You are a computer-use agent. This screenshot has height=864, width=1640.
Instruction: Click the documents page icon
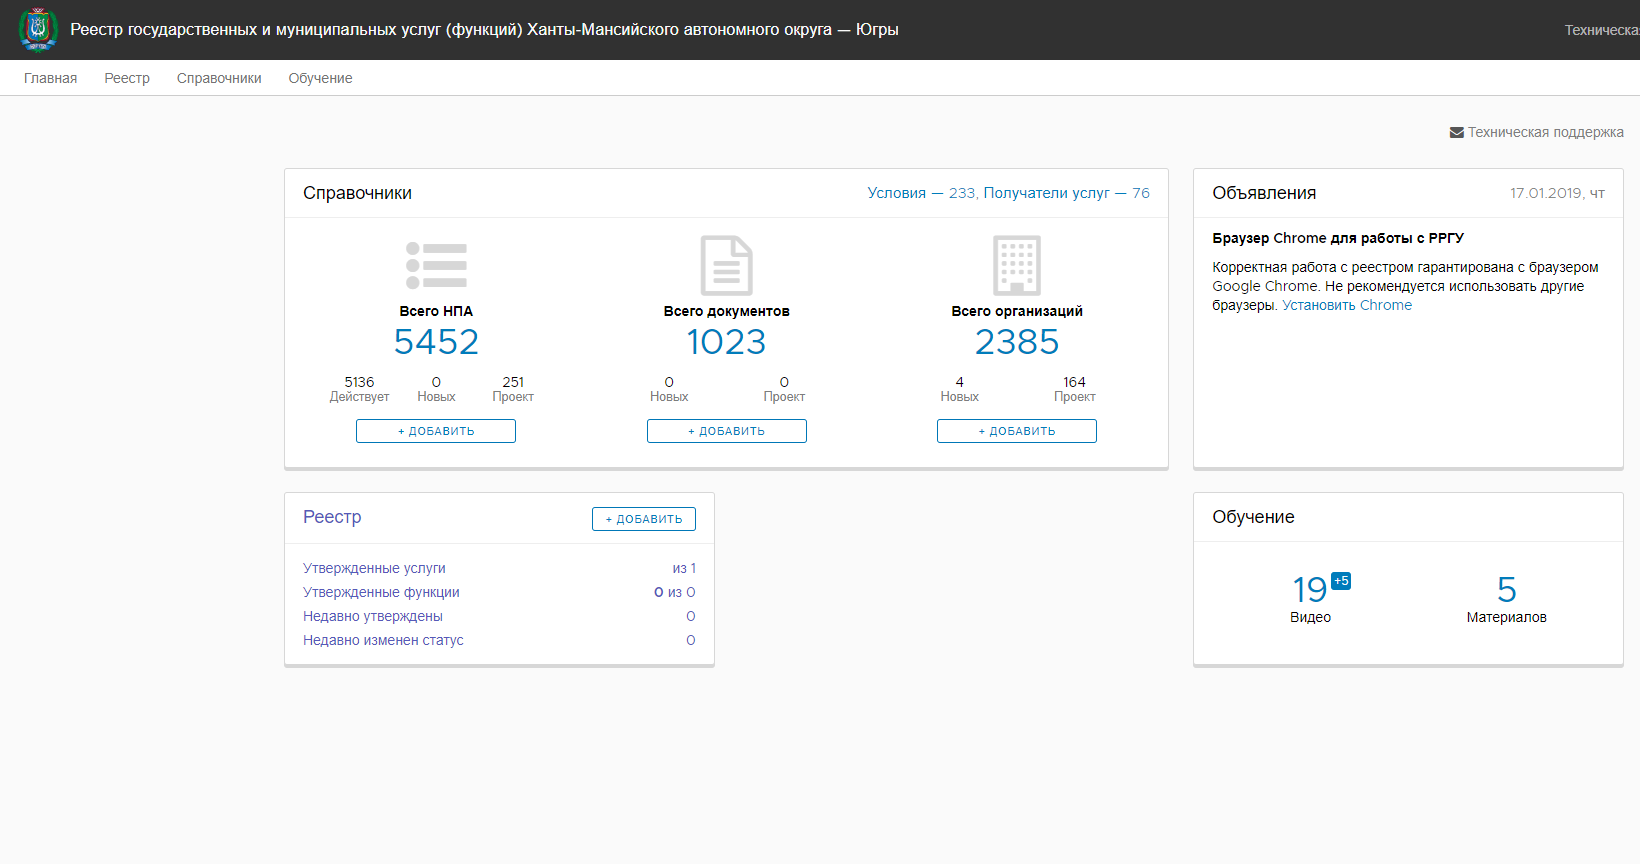tap(726, 265)
